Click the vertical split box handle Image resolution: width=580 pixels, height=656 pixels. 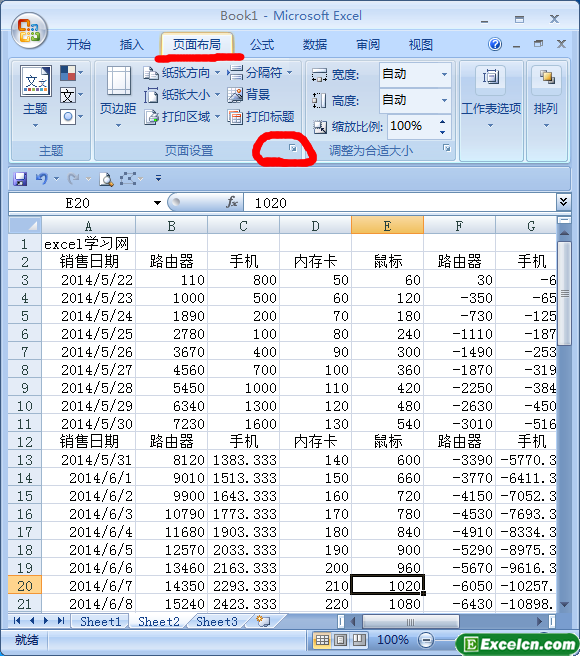click(564, 220)
